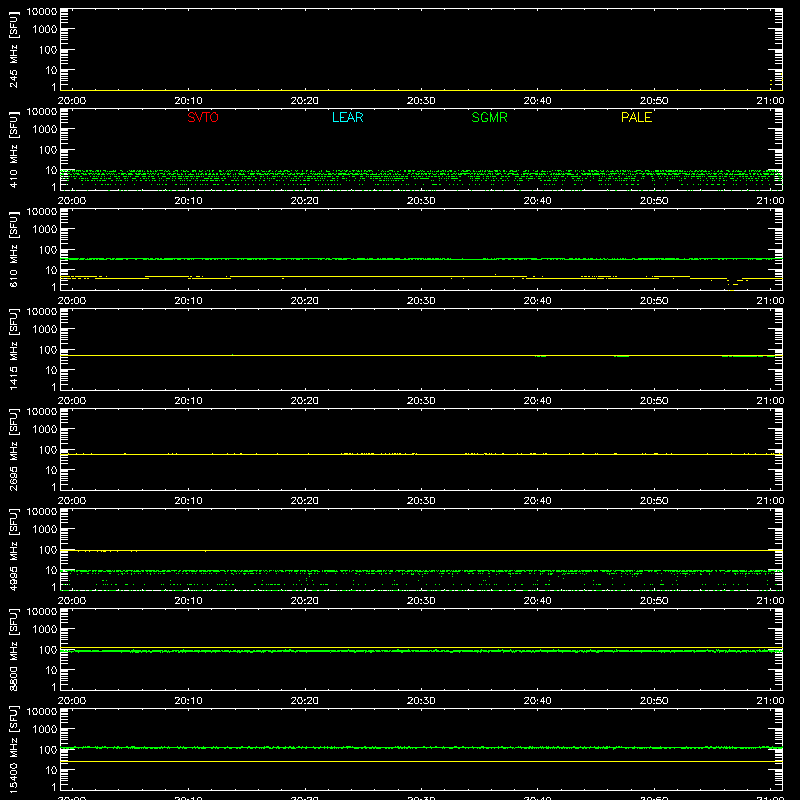Click 20:00 time label under 245 MHz panel
This screenshot has width=800, height=800.
72,101
